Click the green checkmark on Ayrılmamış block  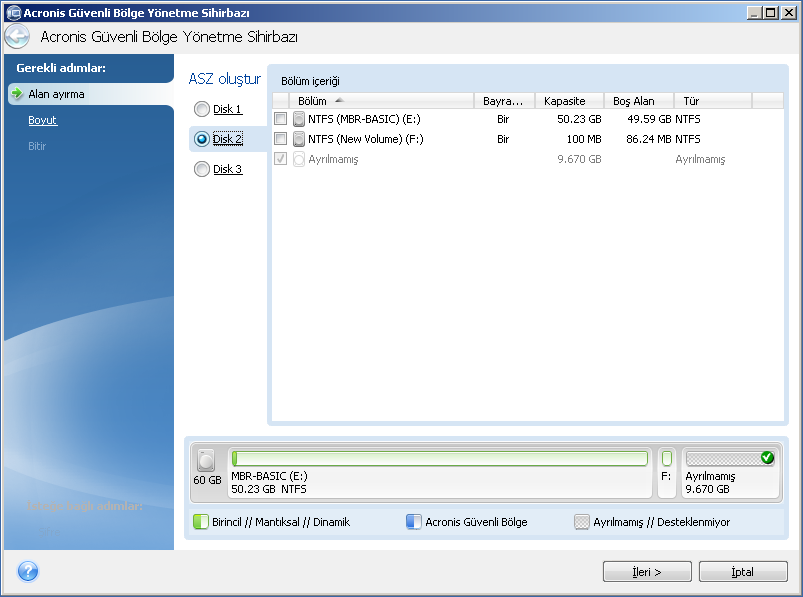point(767,457)
